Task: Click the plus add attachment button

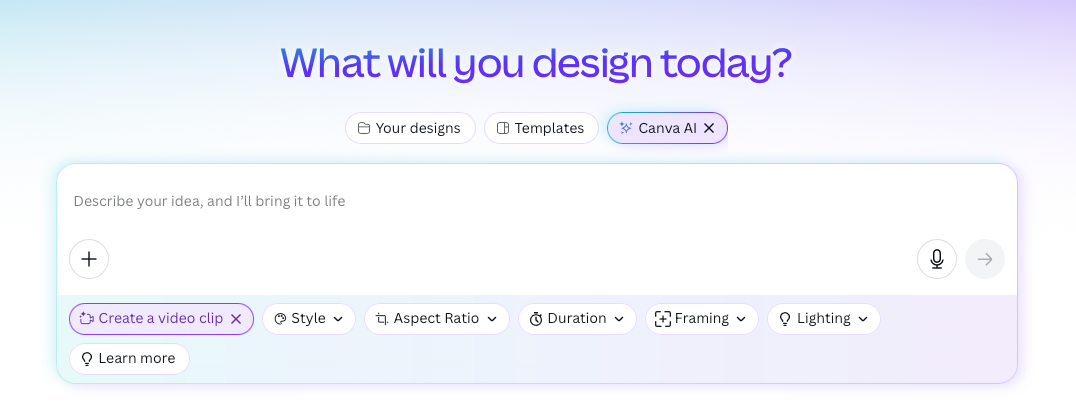Action: pyautogui.click(x=89, y=259)
